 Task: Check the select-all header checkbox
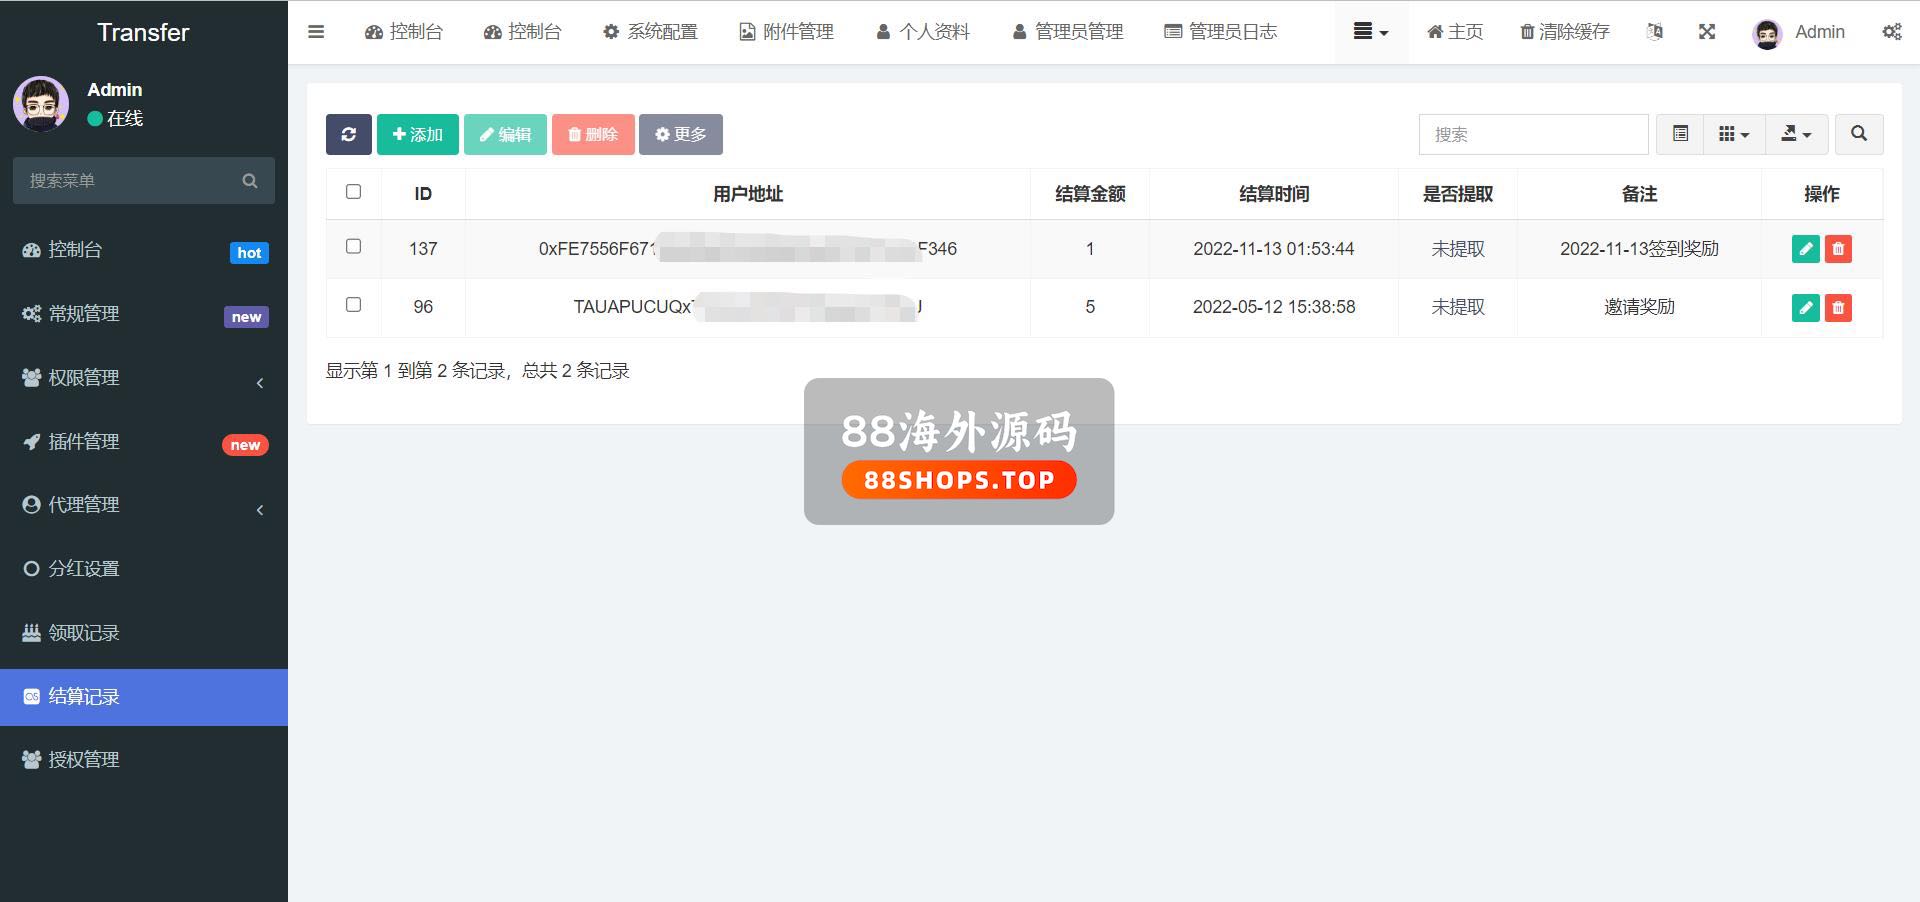click(x=353, y=192)
